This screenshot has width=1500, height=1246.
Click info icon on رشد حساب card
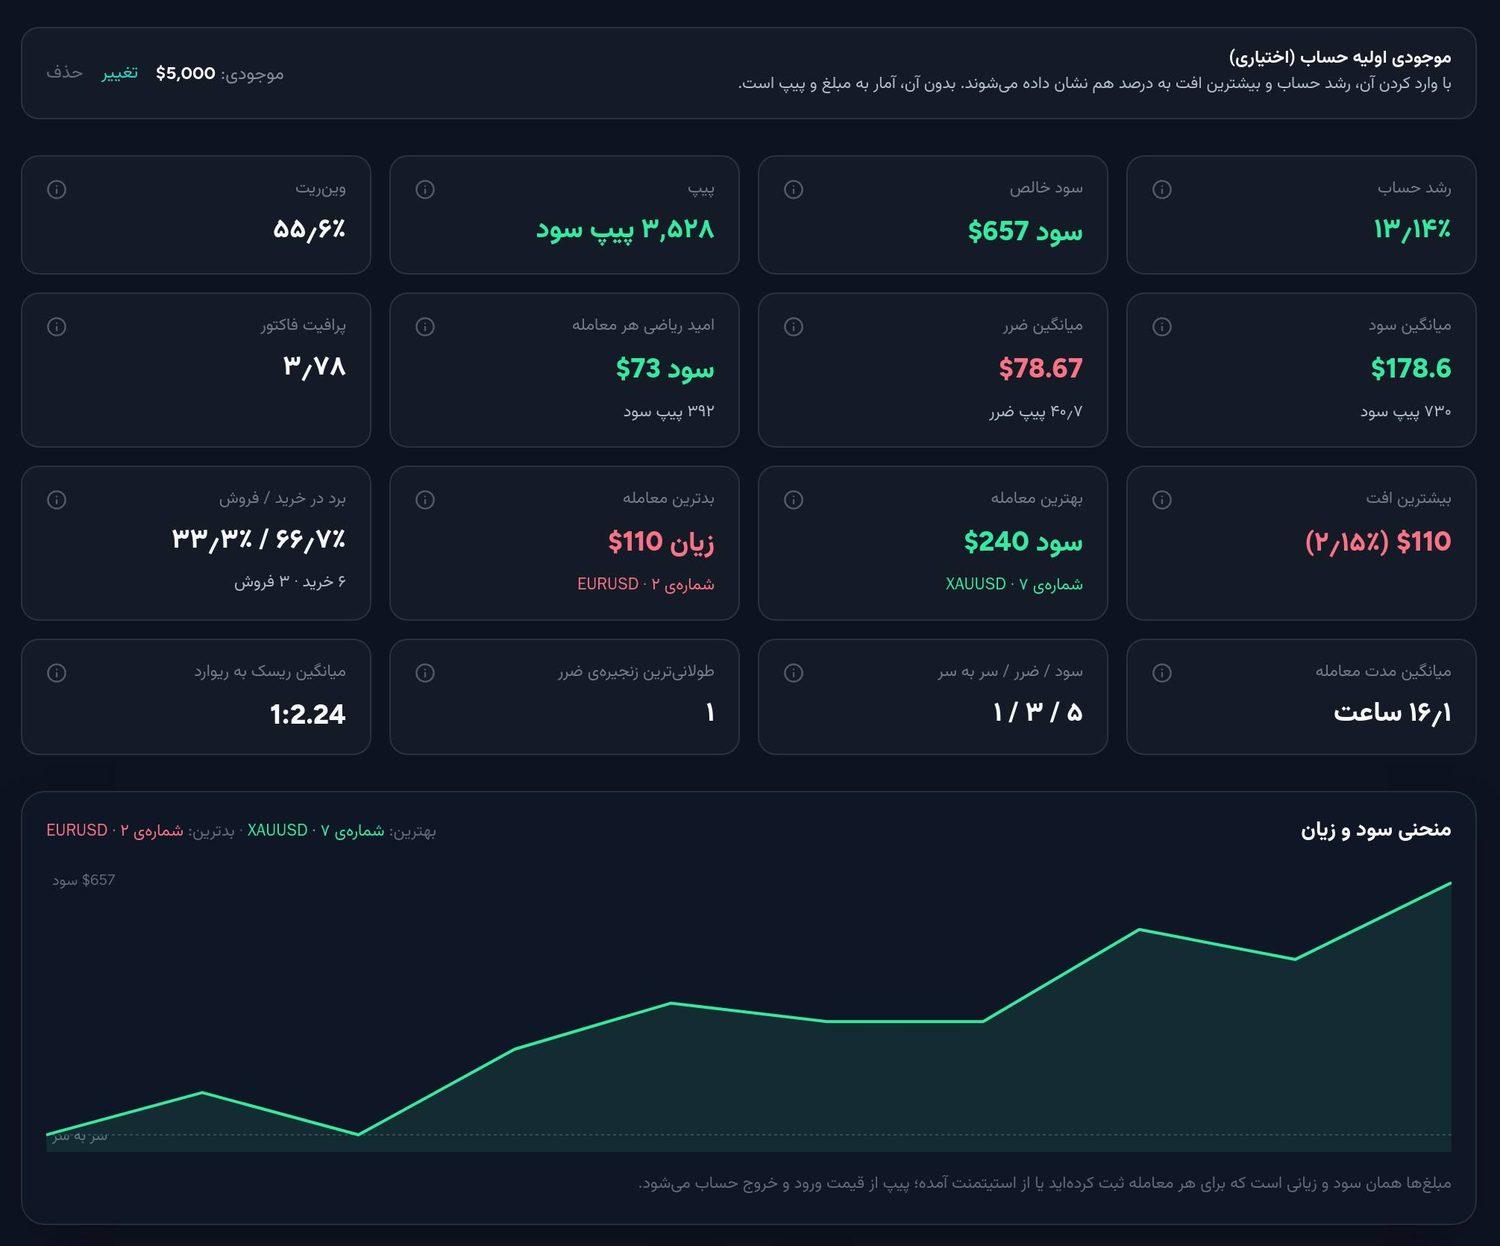1162,189
